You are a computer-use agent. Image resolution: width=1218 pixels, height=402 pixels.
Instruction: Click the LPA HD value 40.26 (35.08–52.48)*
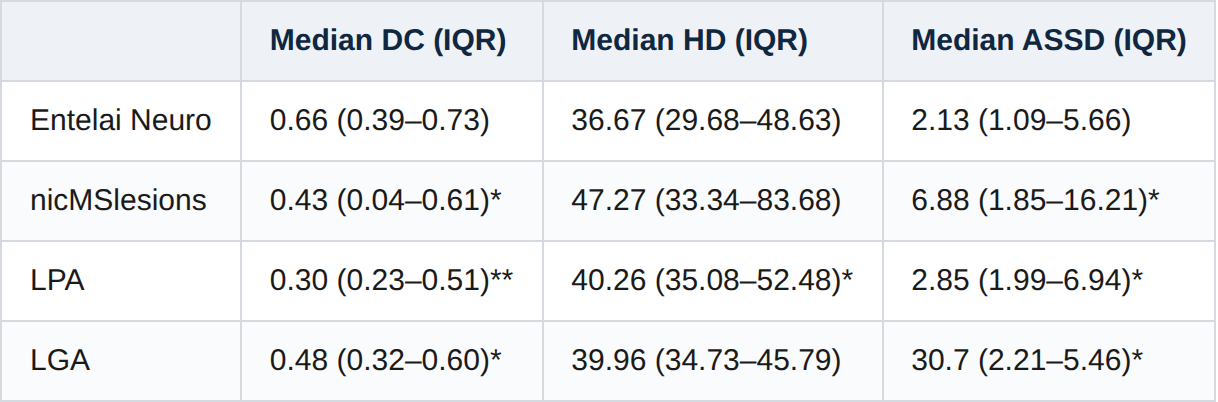[x=712, y=280]
